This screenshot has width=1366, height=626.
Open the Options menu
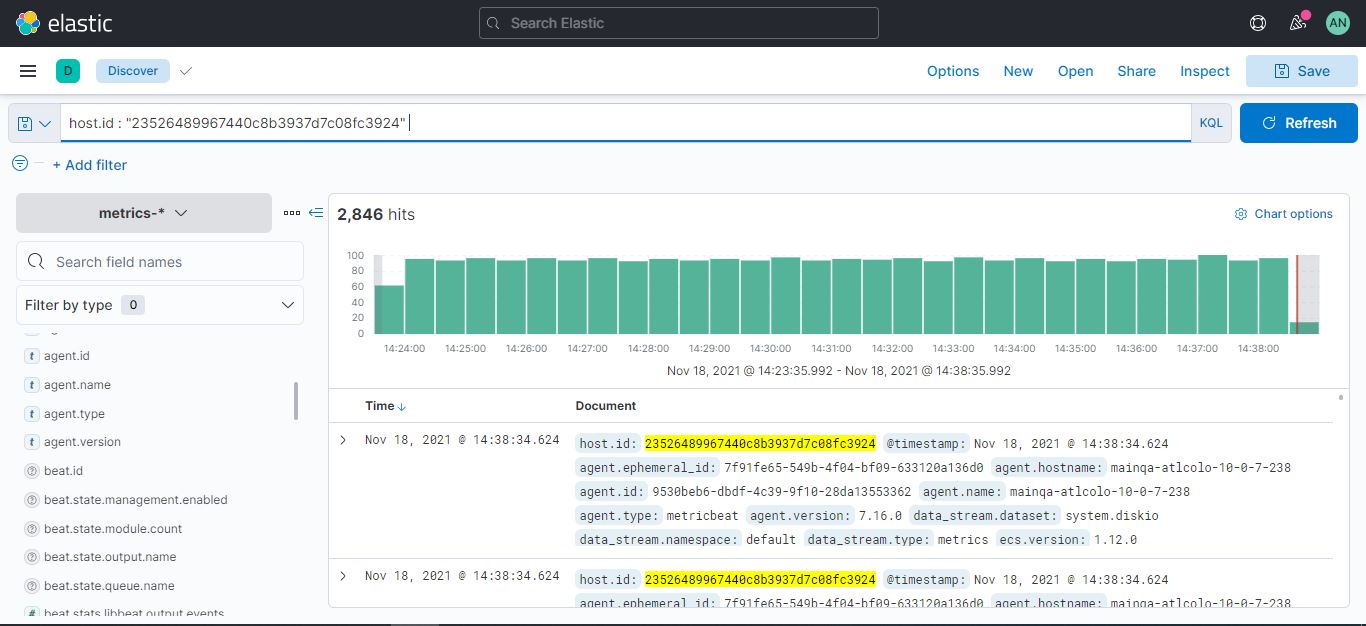click(953, 71)
